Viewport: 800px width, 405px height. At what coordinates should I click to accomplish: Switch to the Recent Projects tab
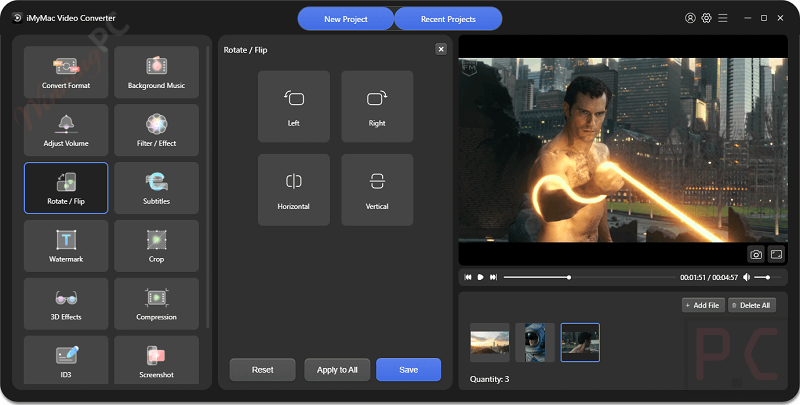click(448, 19)
